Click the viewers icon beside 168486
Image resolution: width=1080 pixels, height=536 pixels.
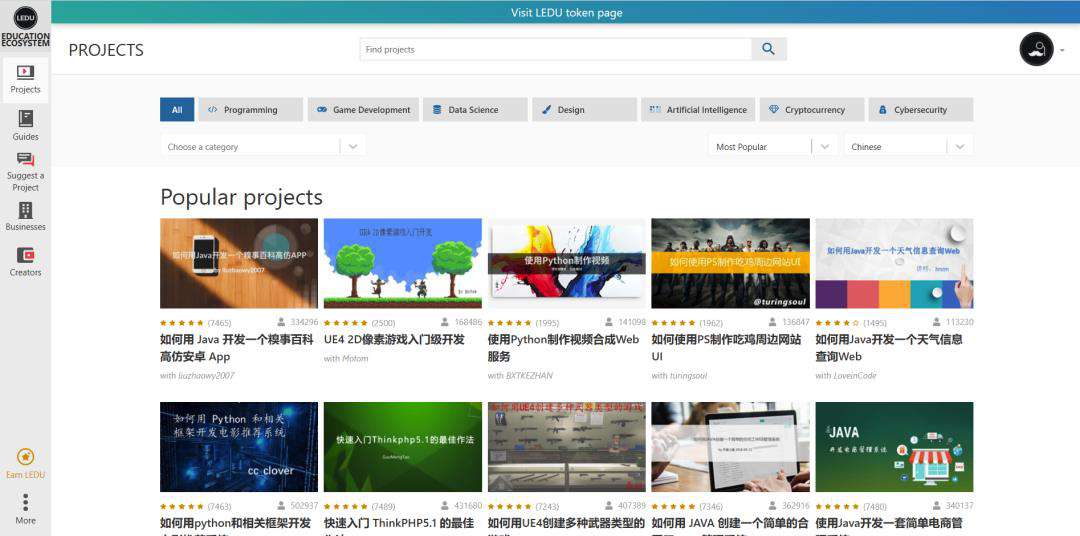[x=446, y=322]
